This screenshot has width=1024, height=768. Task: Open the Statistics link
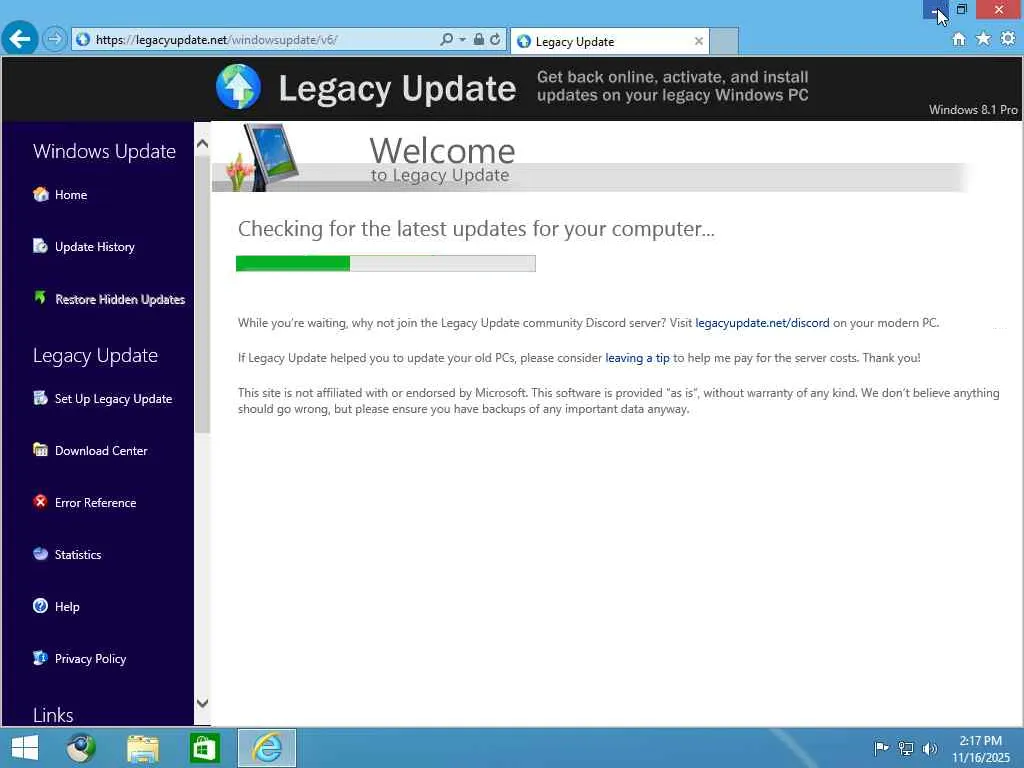(78, 554)
